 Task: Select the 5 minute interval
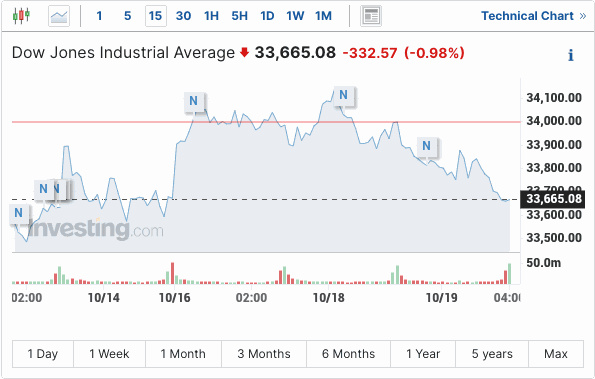pyautogui.click(x=128, y=16)
